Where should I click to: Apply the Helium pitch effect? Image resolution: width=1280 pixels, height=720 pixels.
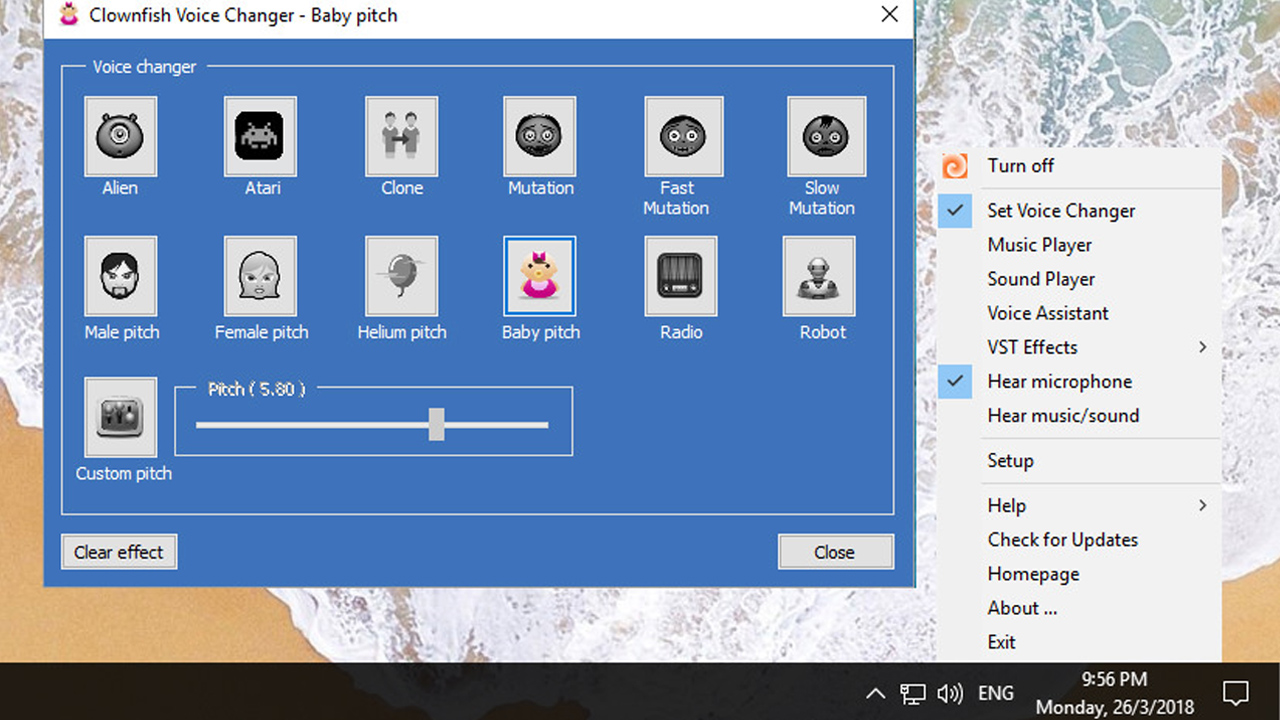pos(401,276)
